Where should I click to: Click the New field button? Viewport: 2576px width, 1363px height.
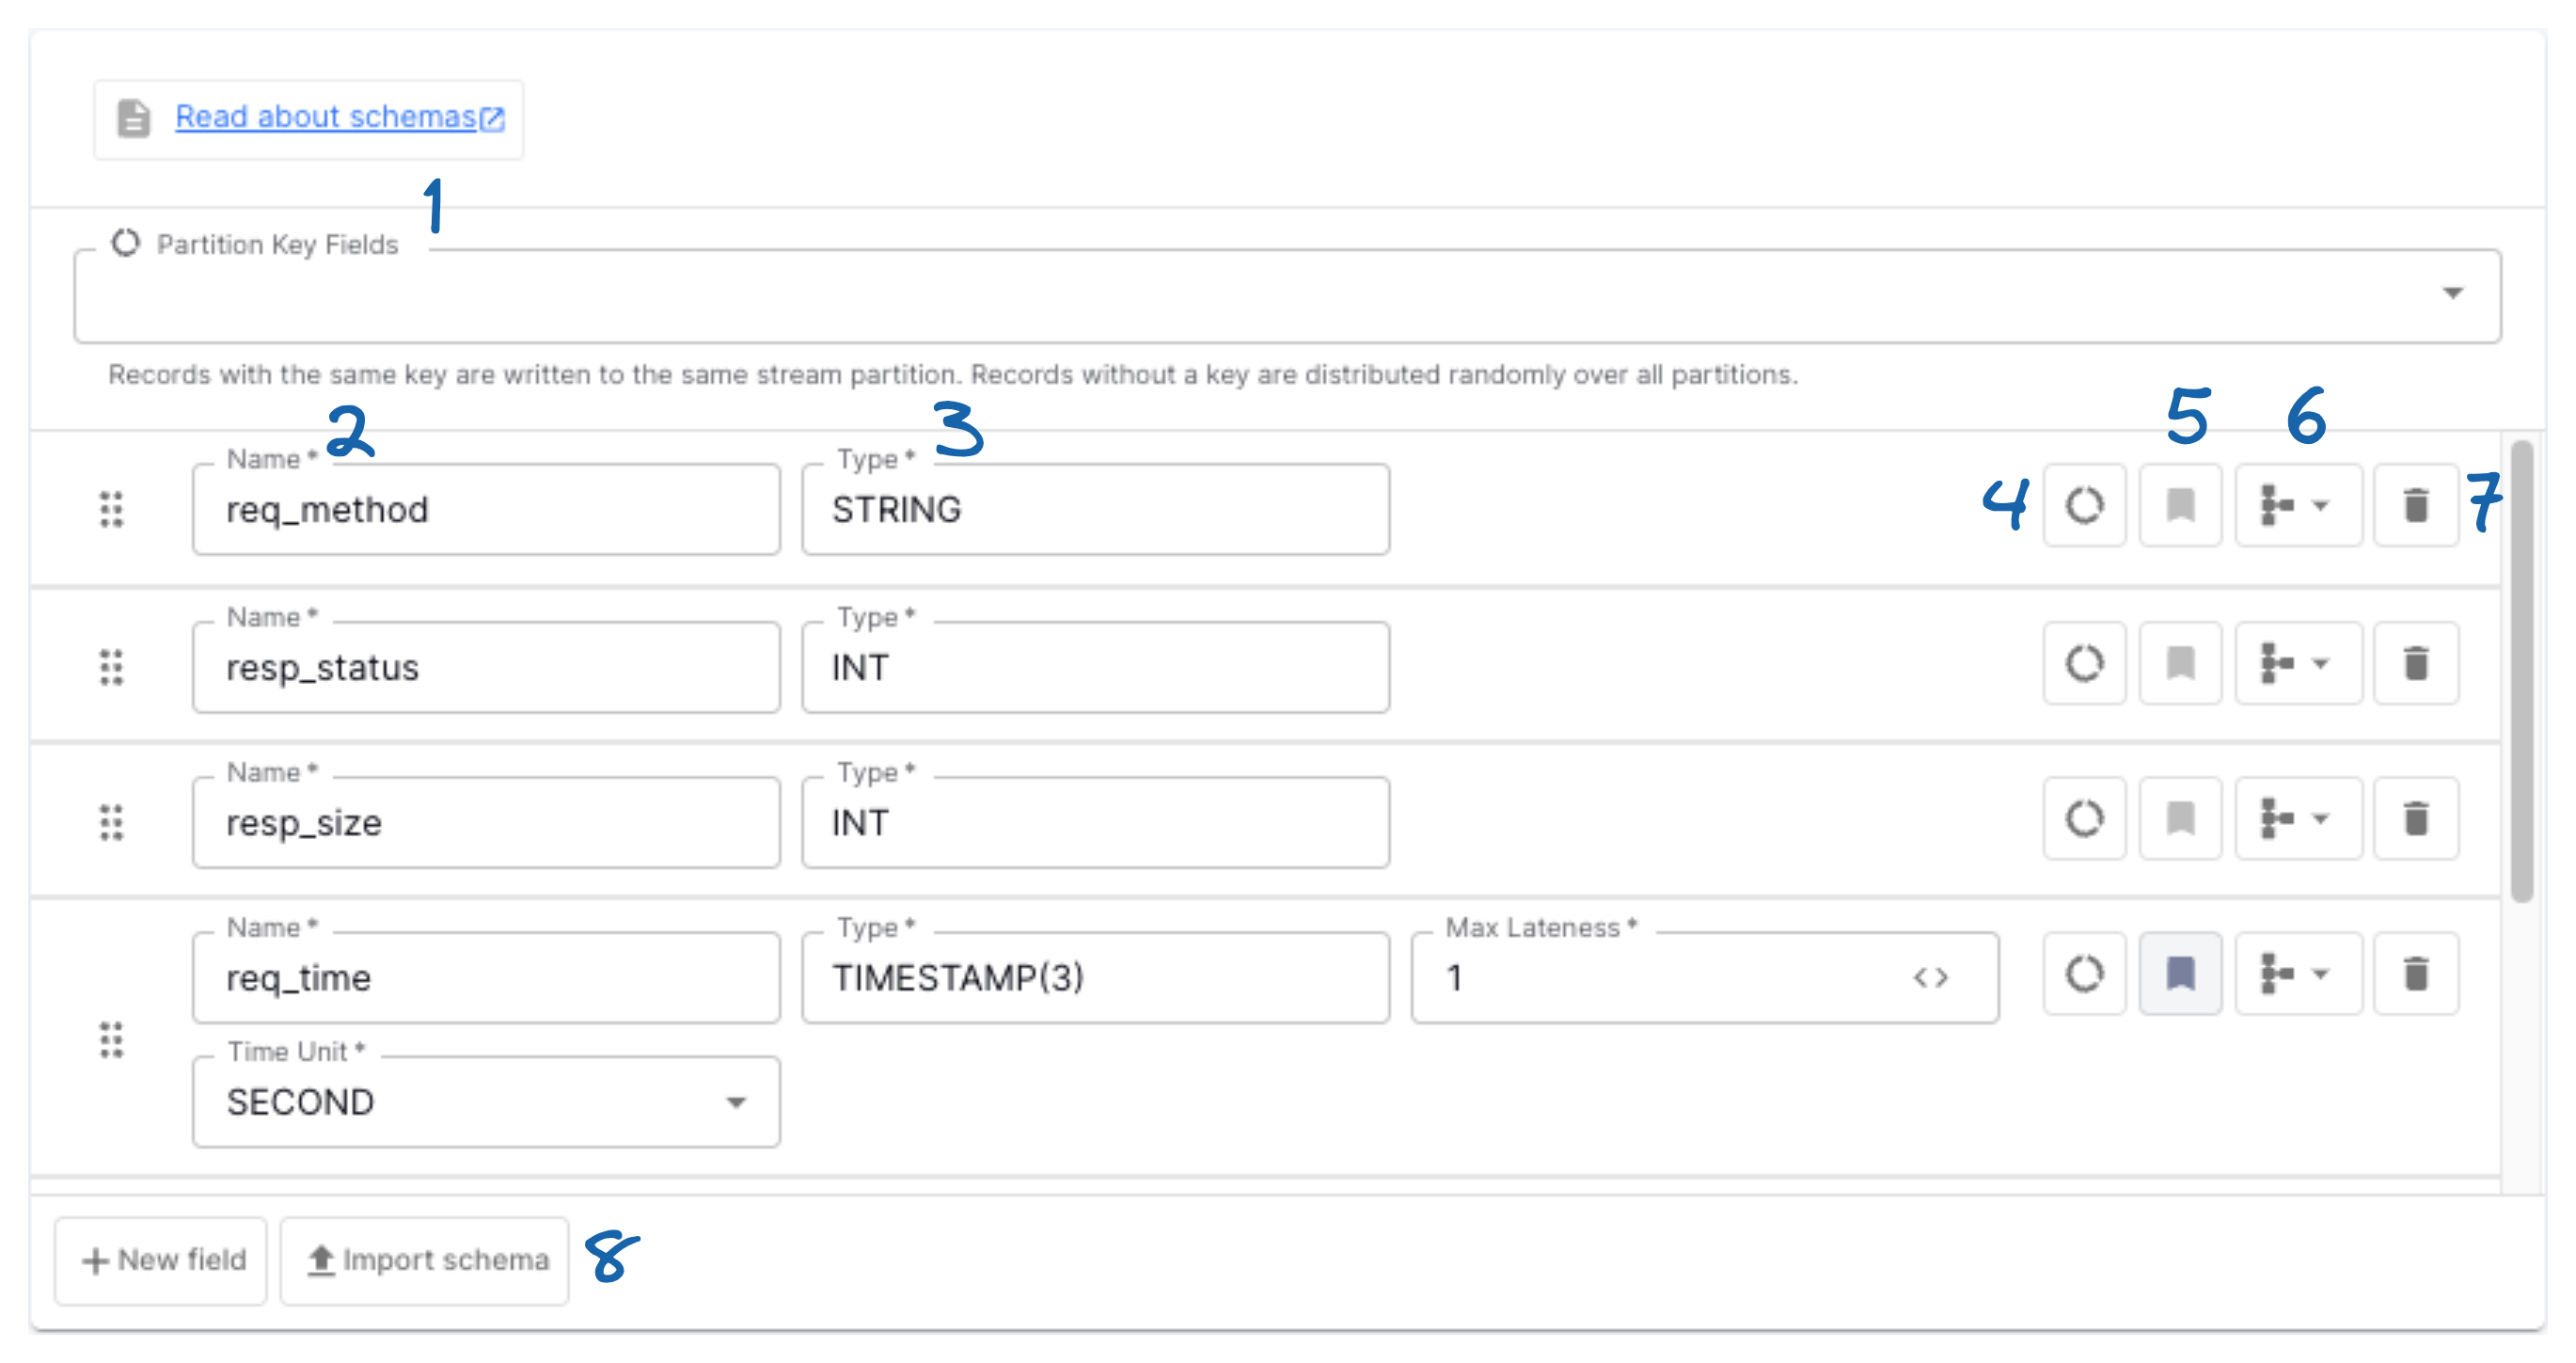tap(161, 1260)
